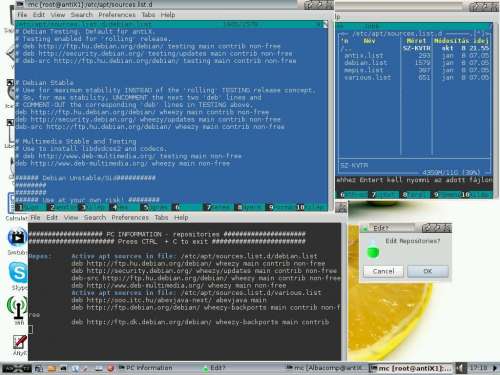Click function key 9 in mc file panel
Image resolution: width=500 pixels, height=375 pixels.
pyautogui.click(x=445, y=194)
